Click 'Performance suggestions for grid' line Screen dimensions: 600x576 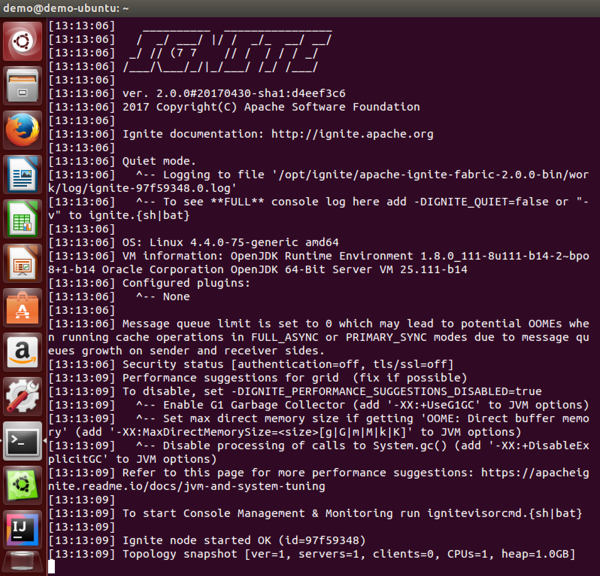pos(295,378)
